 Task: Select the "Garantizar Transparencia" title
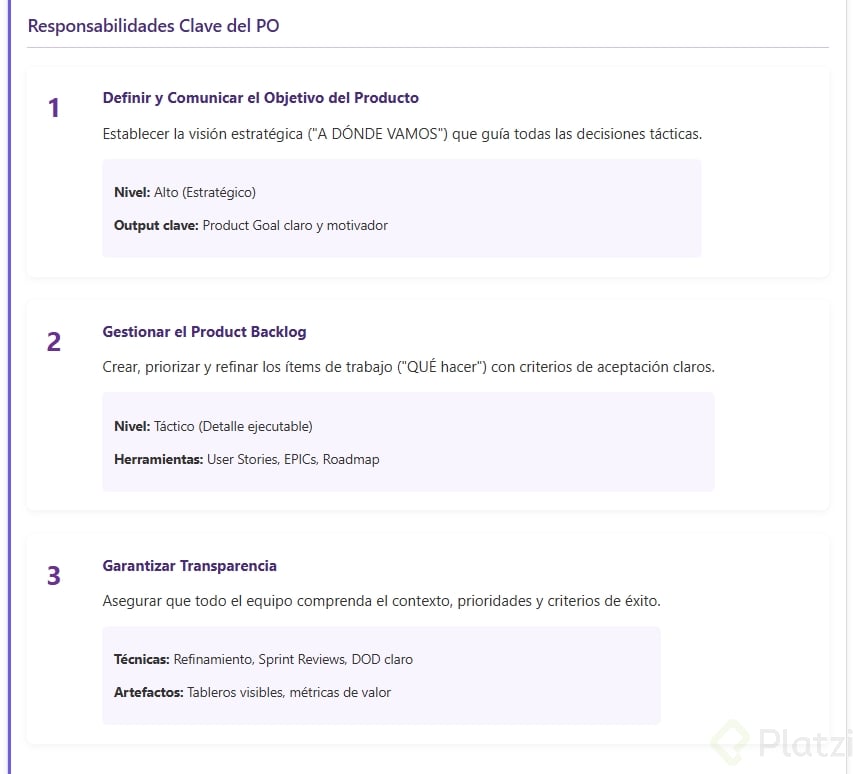tap(189, 566)
